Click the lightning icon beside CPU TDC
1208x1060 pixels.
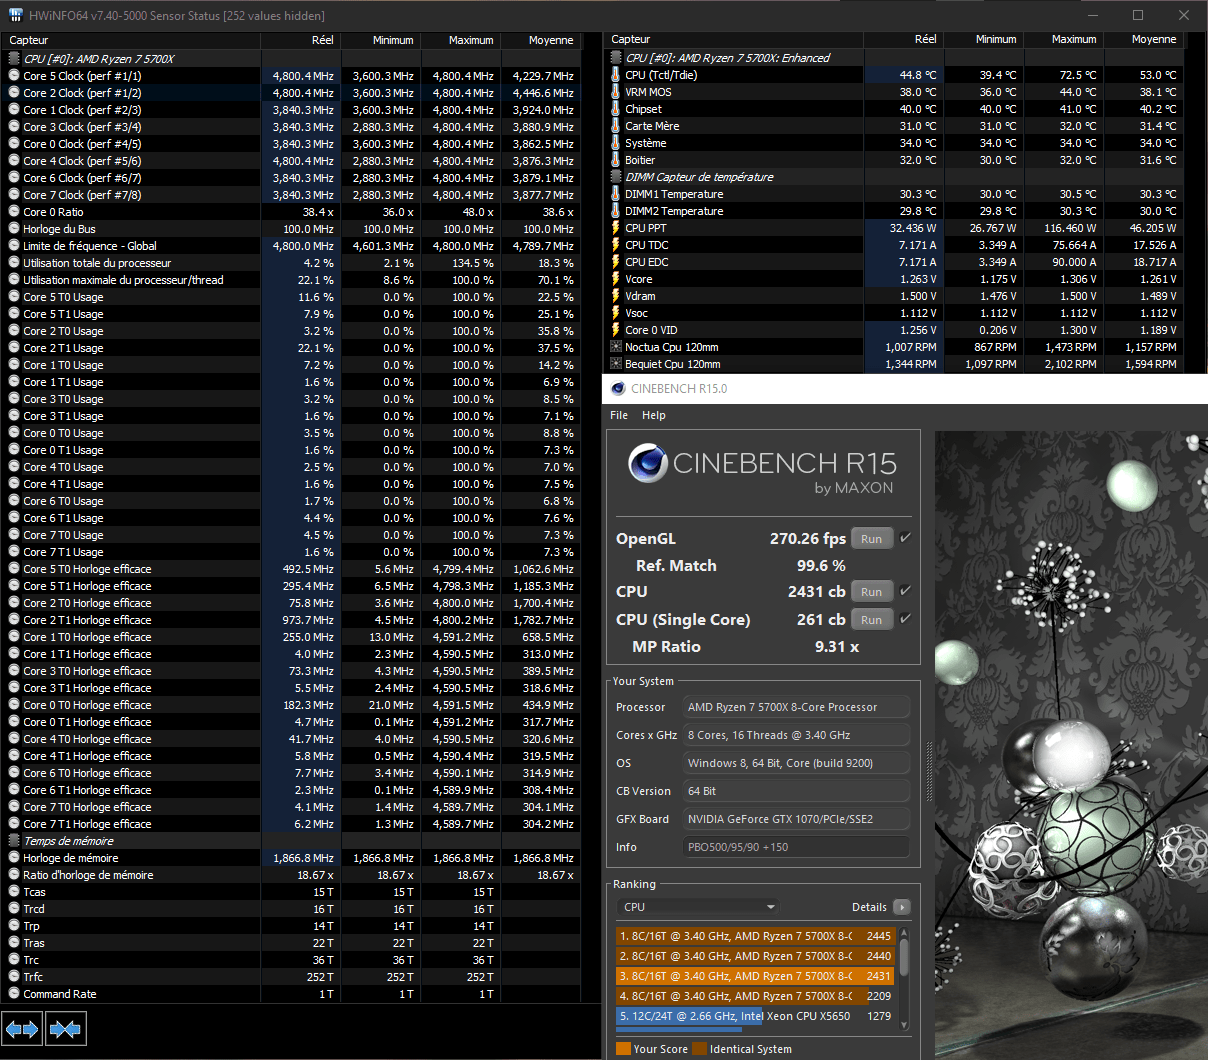[x=616, y=244]
